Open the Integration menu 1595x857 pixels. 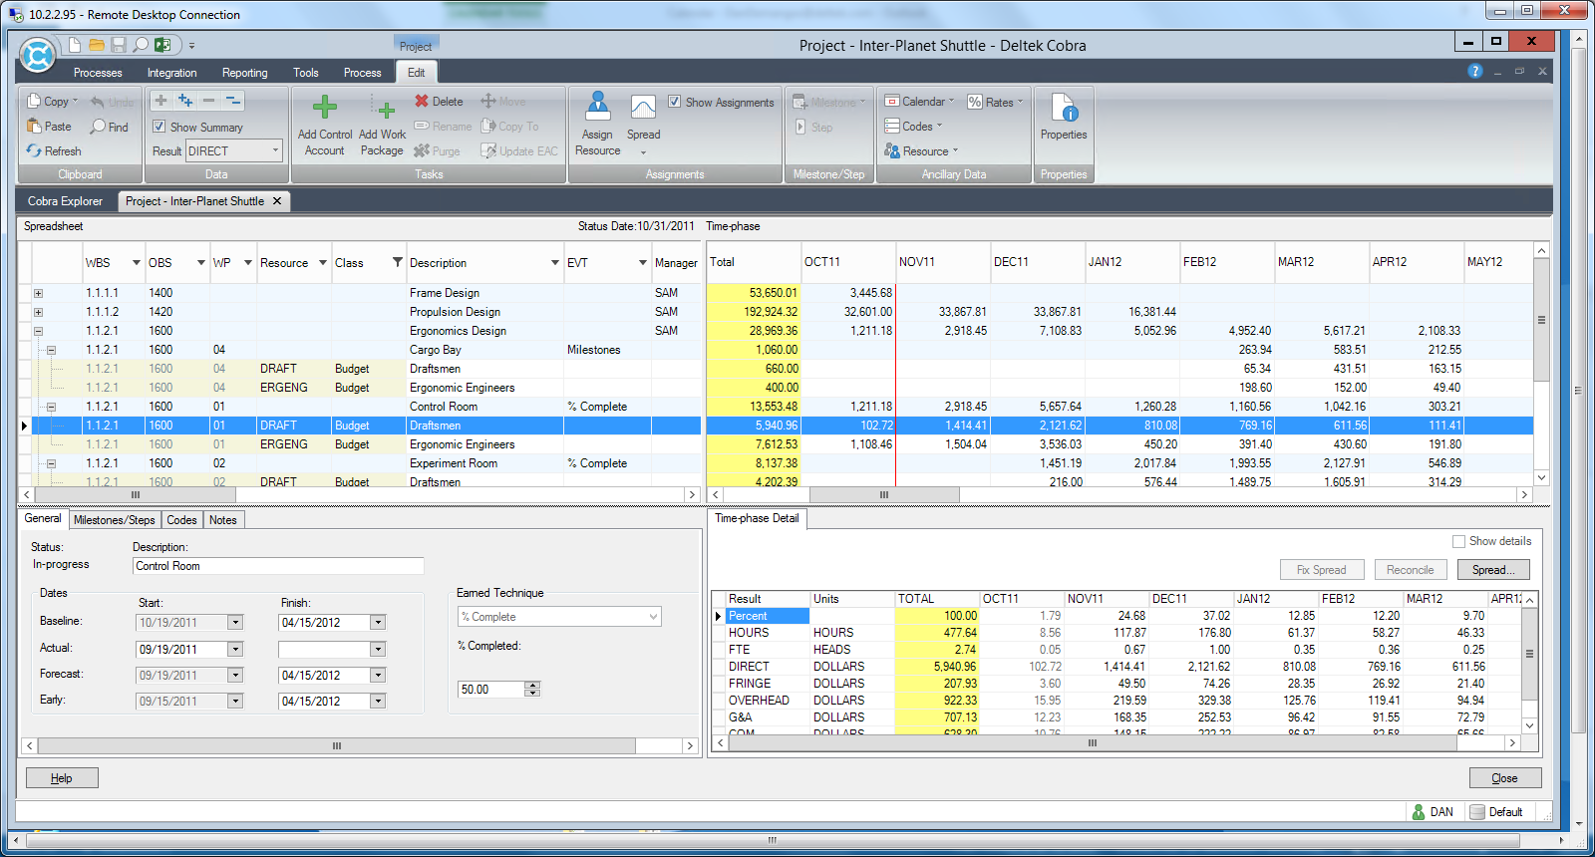tap(172, 72)
